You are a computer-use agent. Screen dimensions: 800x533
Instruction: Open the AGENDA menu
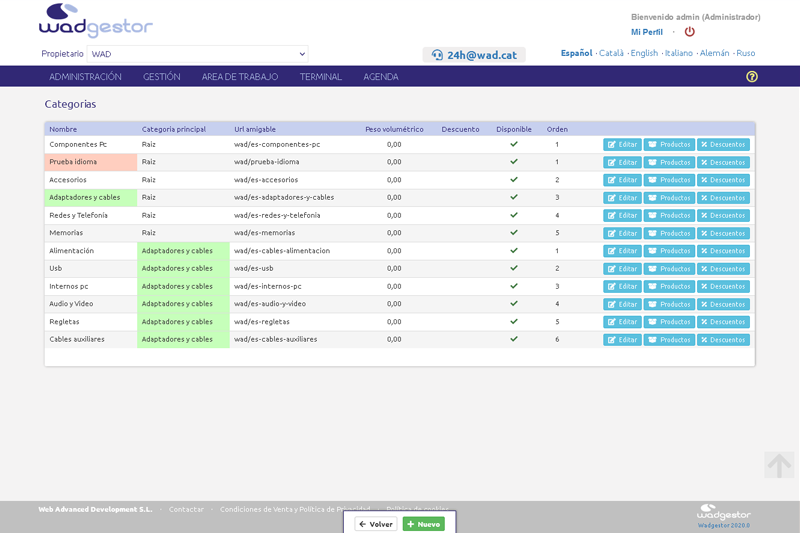381,77
